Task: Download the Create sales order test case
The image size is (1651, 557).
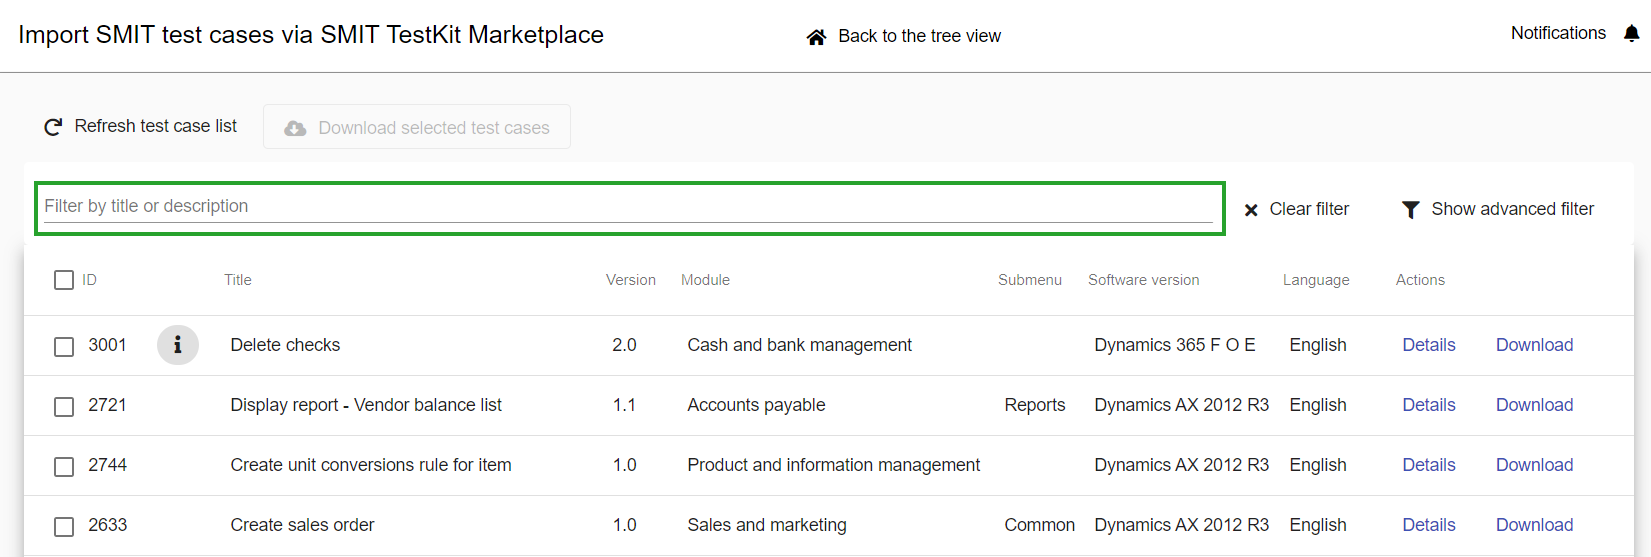Action: tap(1534, 525)
